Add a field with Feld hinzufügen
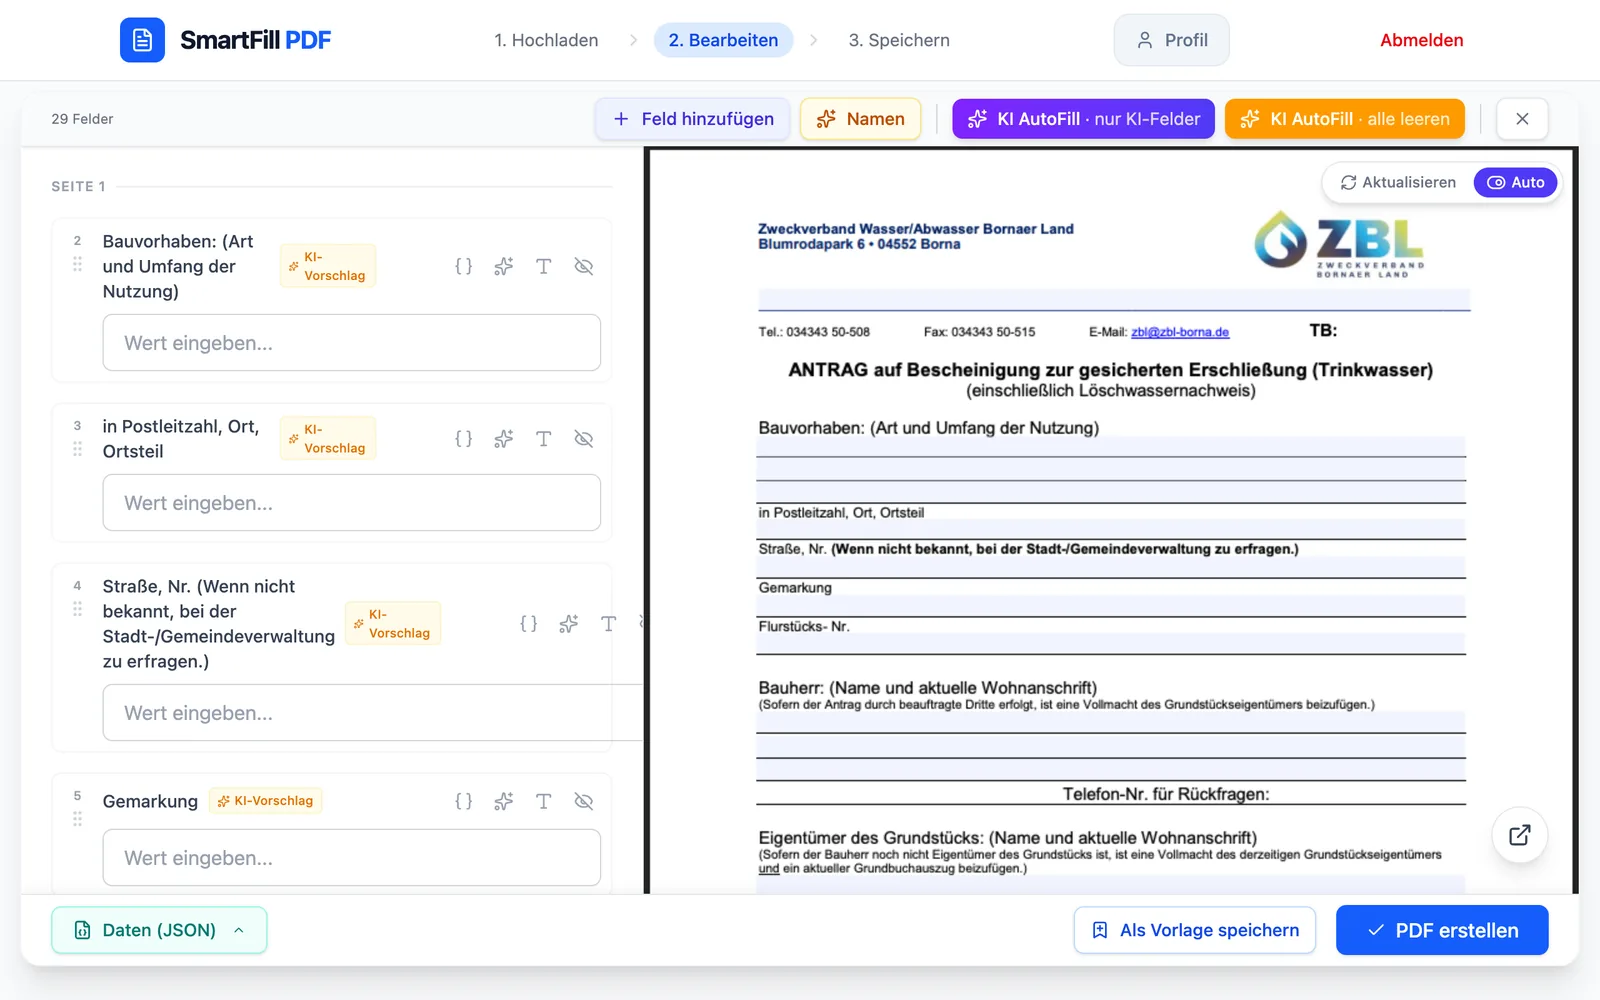1600x1000 pixels. 692,119
